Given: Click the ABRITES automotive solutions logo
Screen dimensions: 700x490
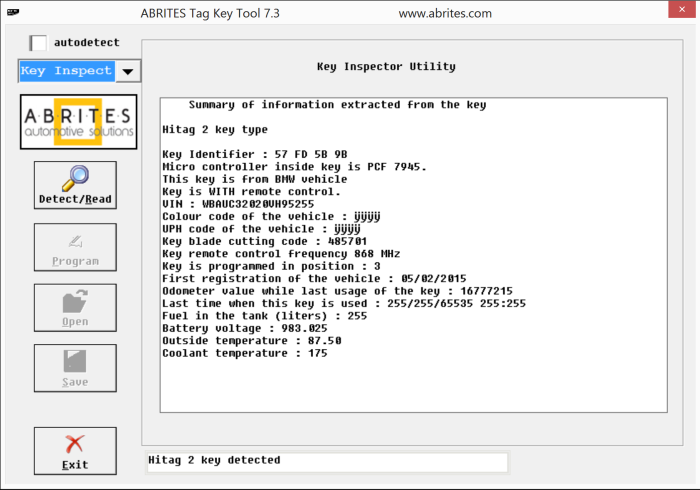Looking at the screenshot, I should click(x=79, y=121).
